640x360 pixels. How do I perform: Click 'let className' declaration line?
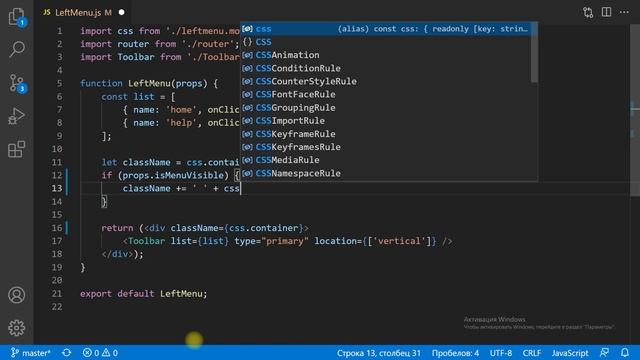point(170,162)
